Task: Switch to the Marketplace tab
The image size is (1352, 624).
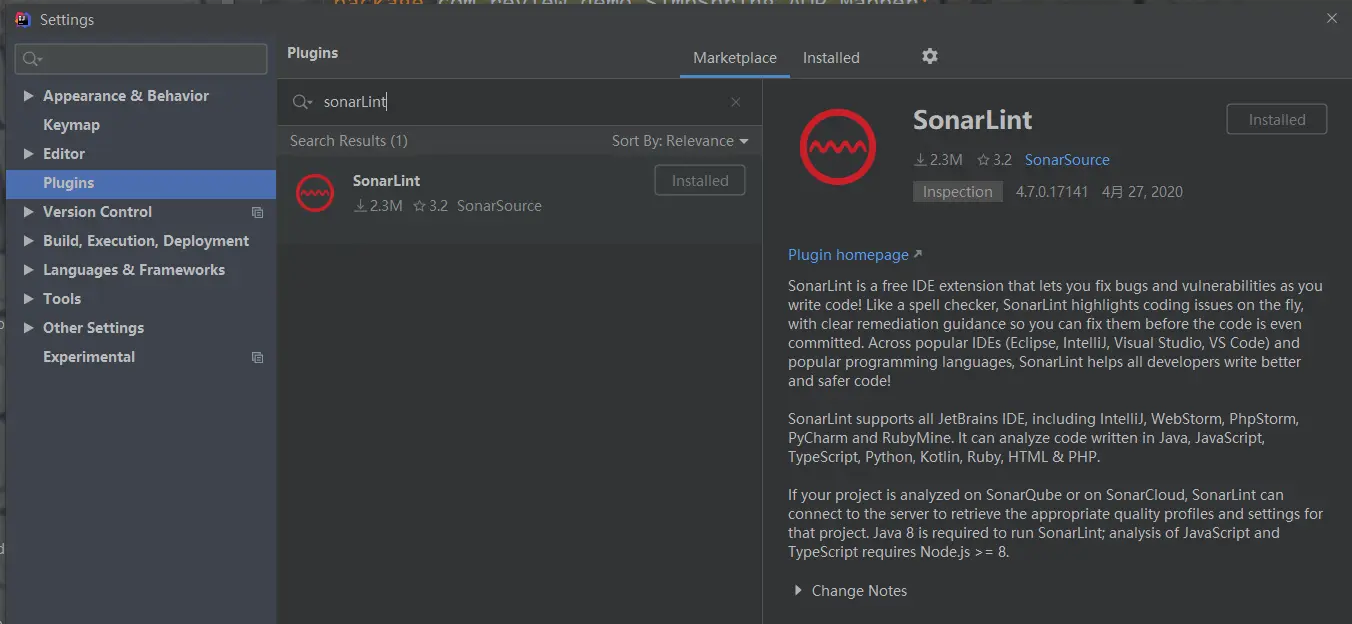Action: click(x=735, y=58)
